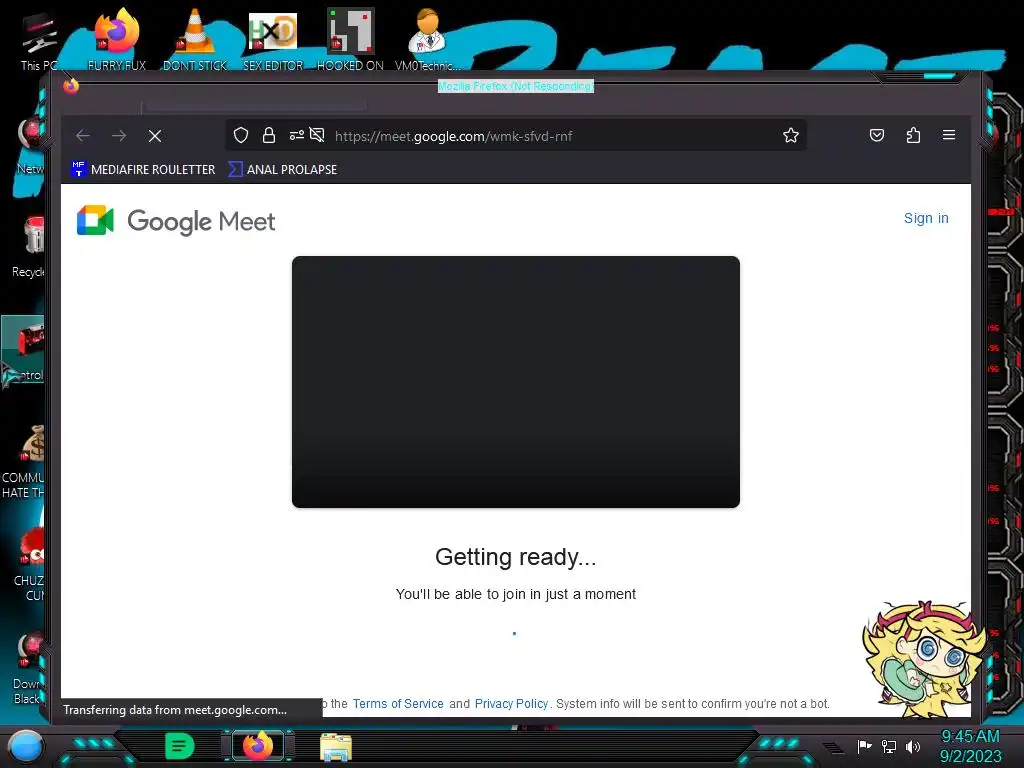The height and width of the screenshot is (768, 1024).
Task: Click the Firefox icon in title bar
Action: (x=71, y=86)
